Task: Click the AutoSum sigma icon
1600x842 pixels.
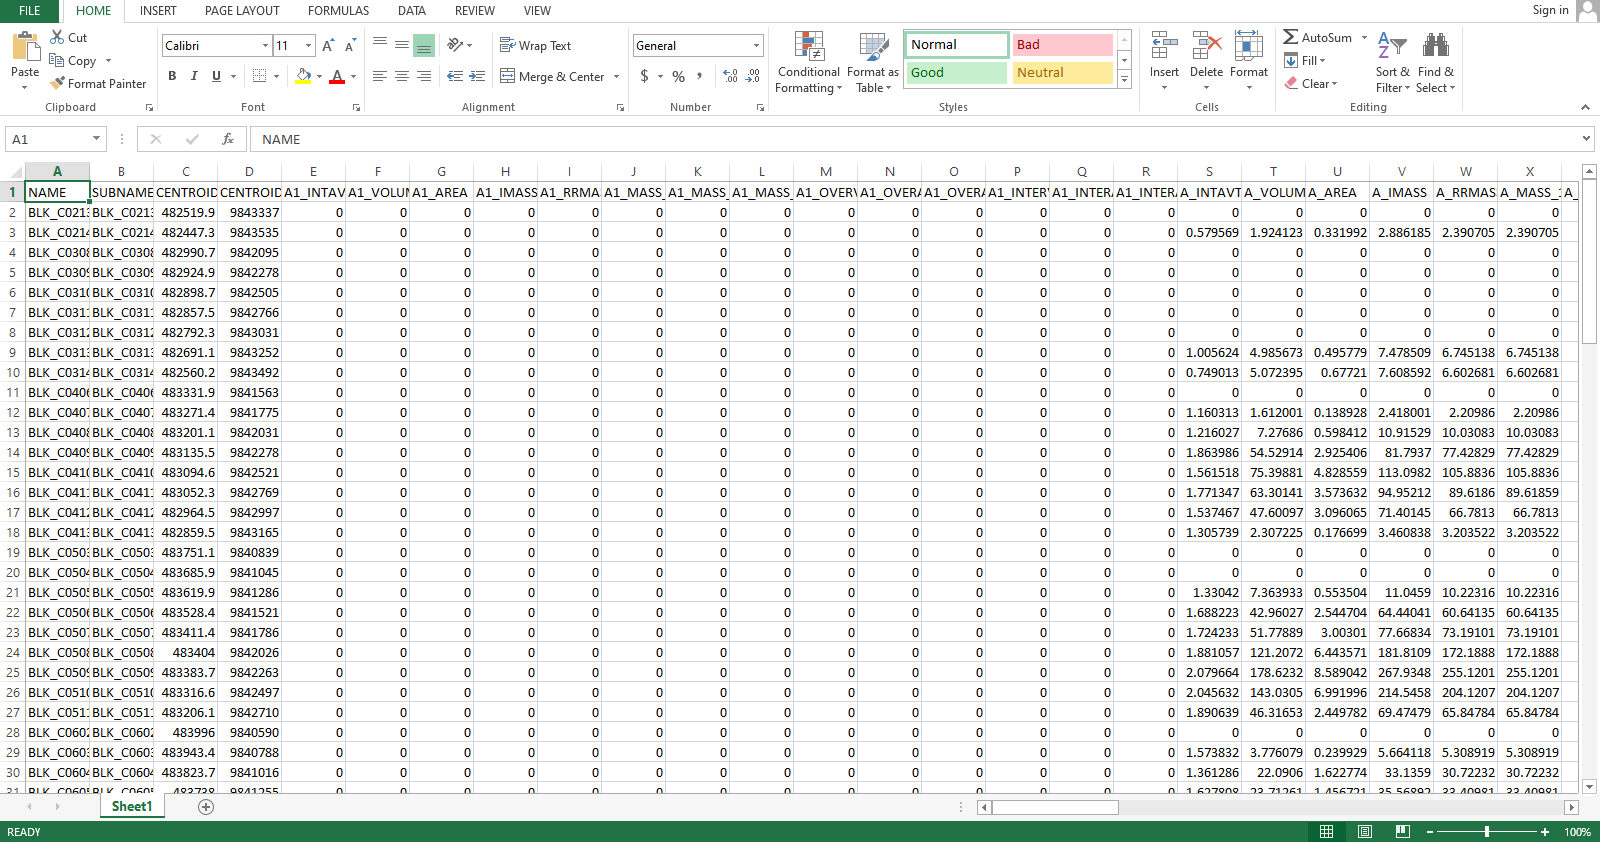Action: (1291, 37)
